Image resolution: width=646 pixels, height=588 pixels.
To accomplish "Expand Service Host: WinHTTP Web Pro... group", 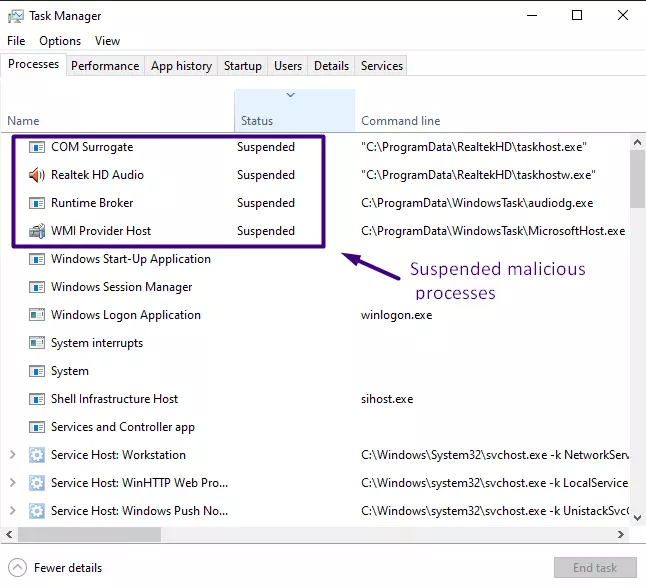I will point(13,483).
